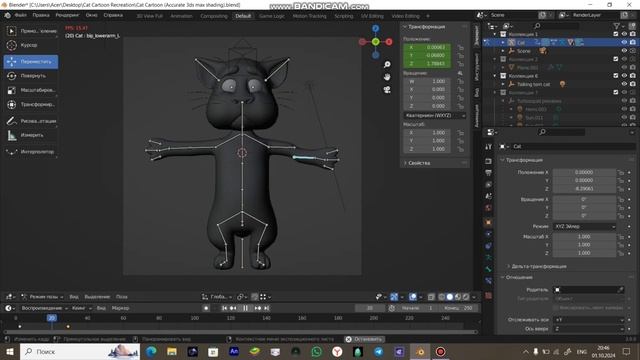The width and height of the screenshot is (640, 360).
Task: Open the Render properties tab
Action: [489, 161]
